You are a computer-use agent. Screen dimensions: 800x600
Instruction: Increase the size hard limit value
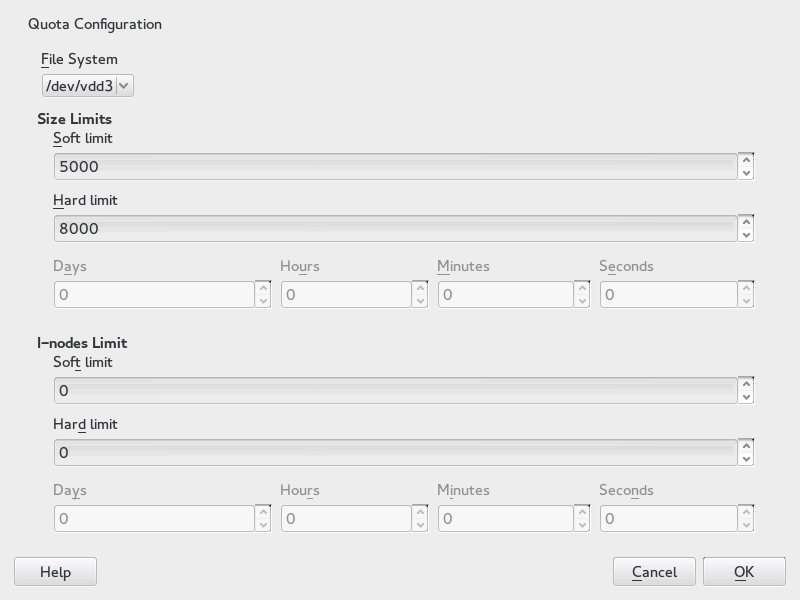coord(745,221)
